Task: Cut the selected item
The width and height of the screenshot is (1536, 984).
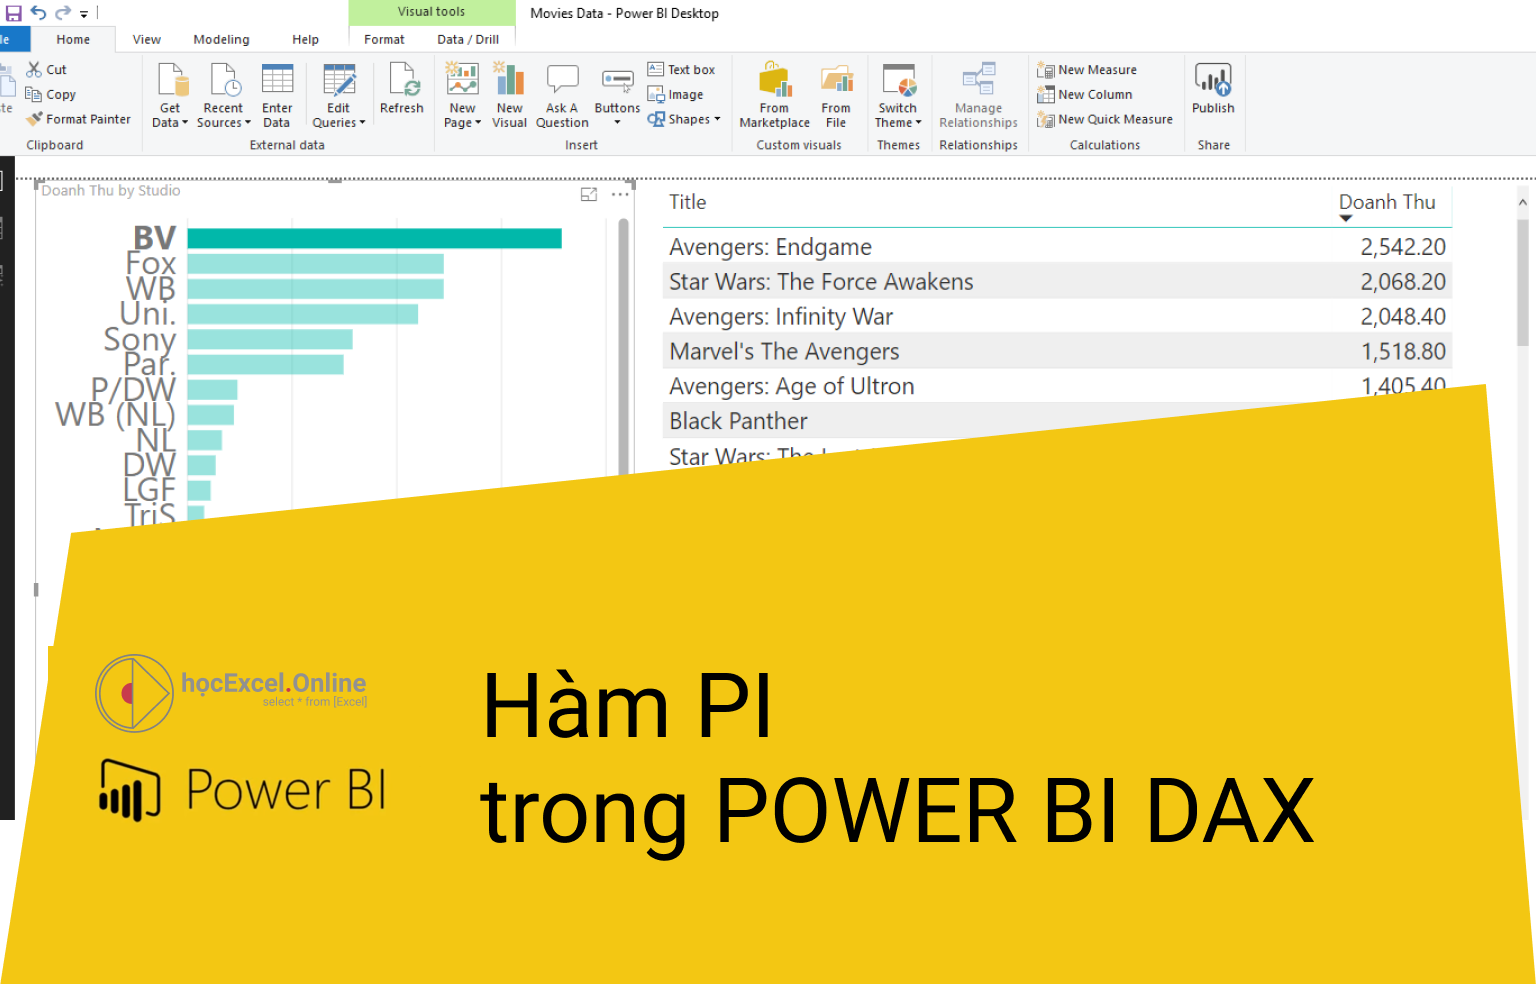Action: click(x=47, y=69)
